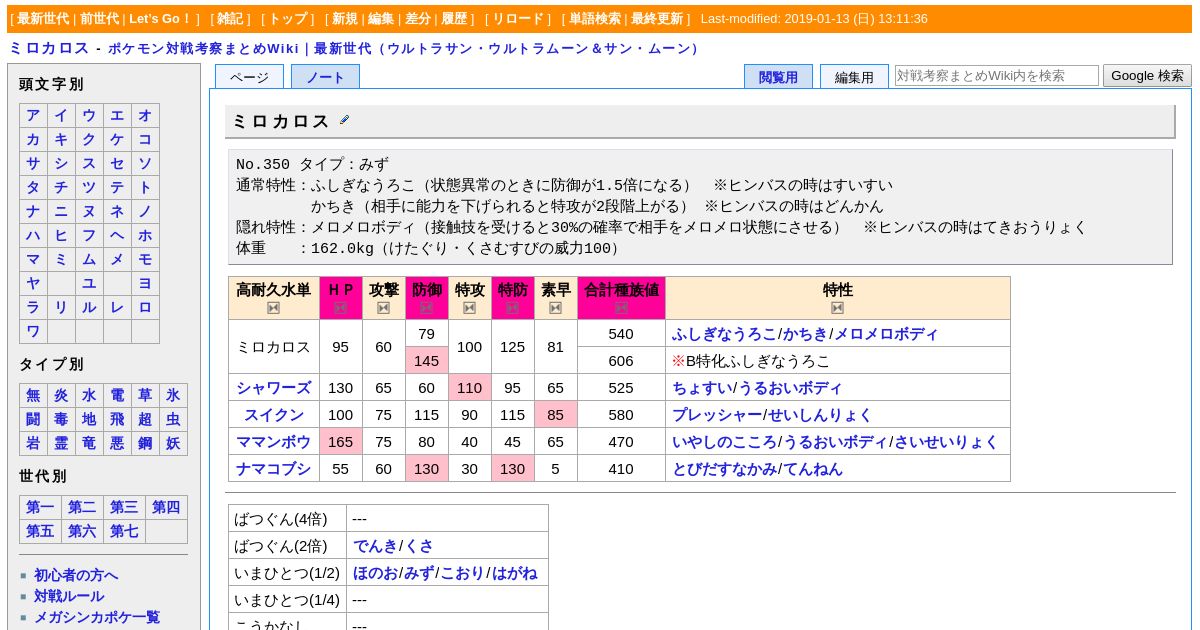
Task: Sort table by 攻撃 column icon
Action: pyautogui.click(x=384, y=308)
